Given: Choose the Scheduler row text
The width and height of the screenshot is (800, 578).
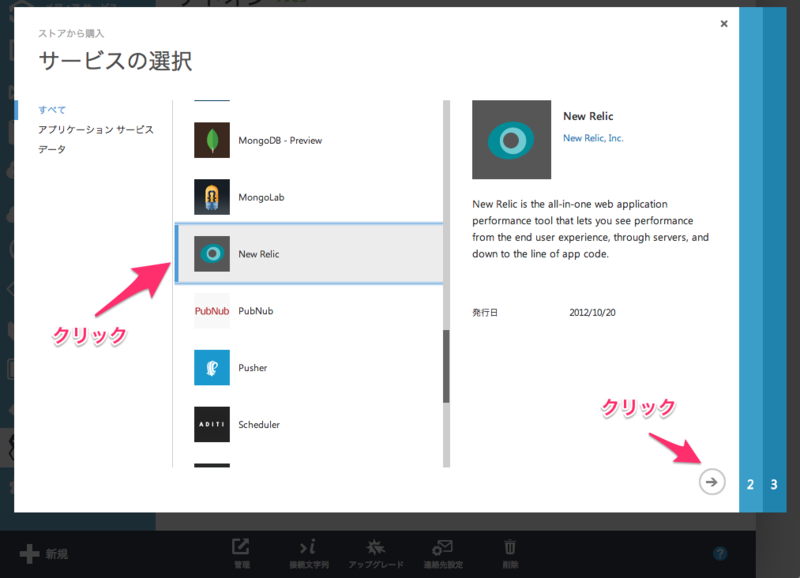Looking at the screenshot, I should [259, 424].
